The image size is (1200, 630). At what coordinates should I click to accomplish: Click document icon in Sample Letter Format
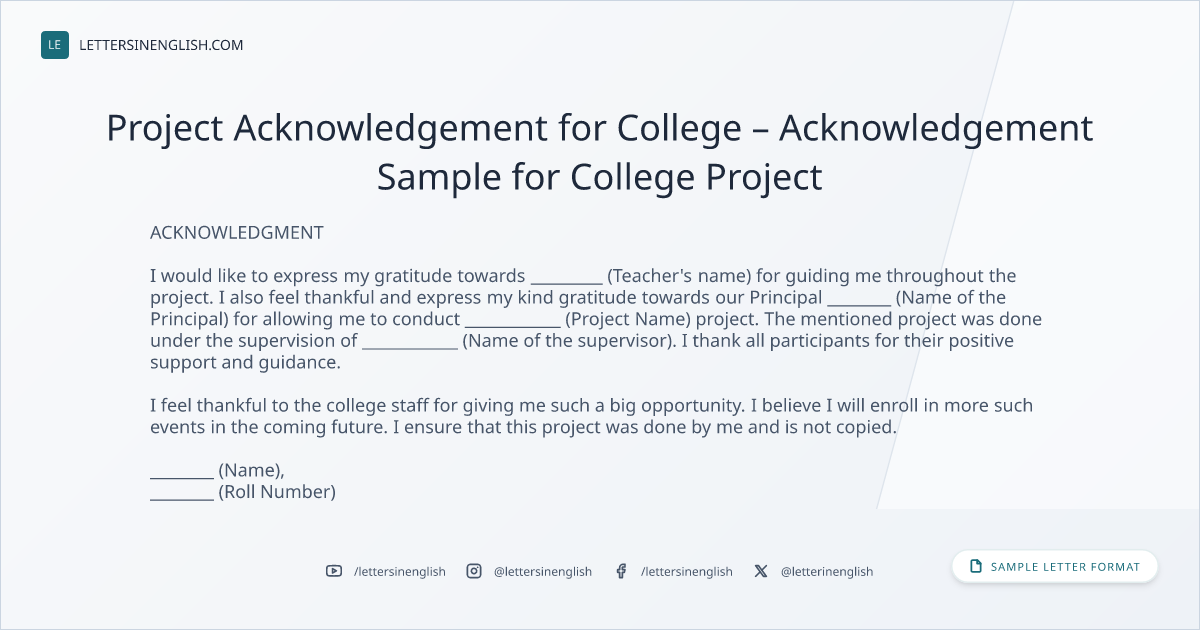(976, 567)
